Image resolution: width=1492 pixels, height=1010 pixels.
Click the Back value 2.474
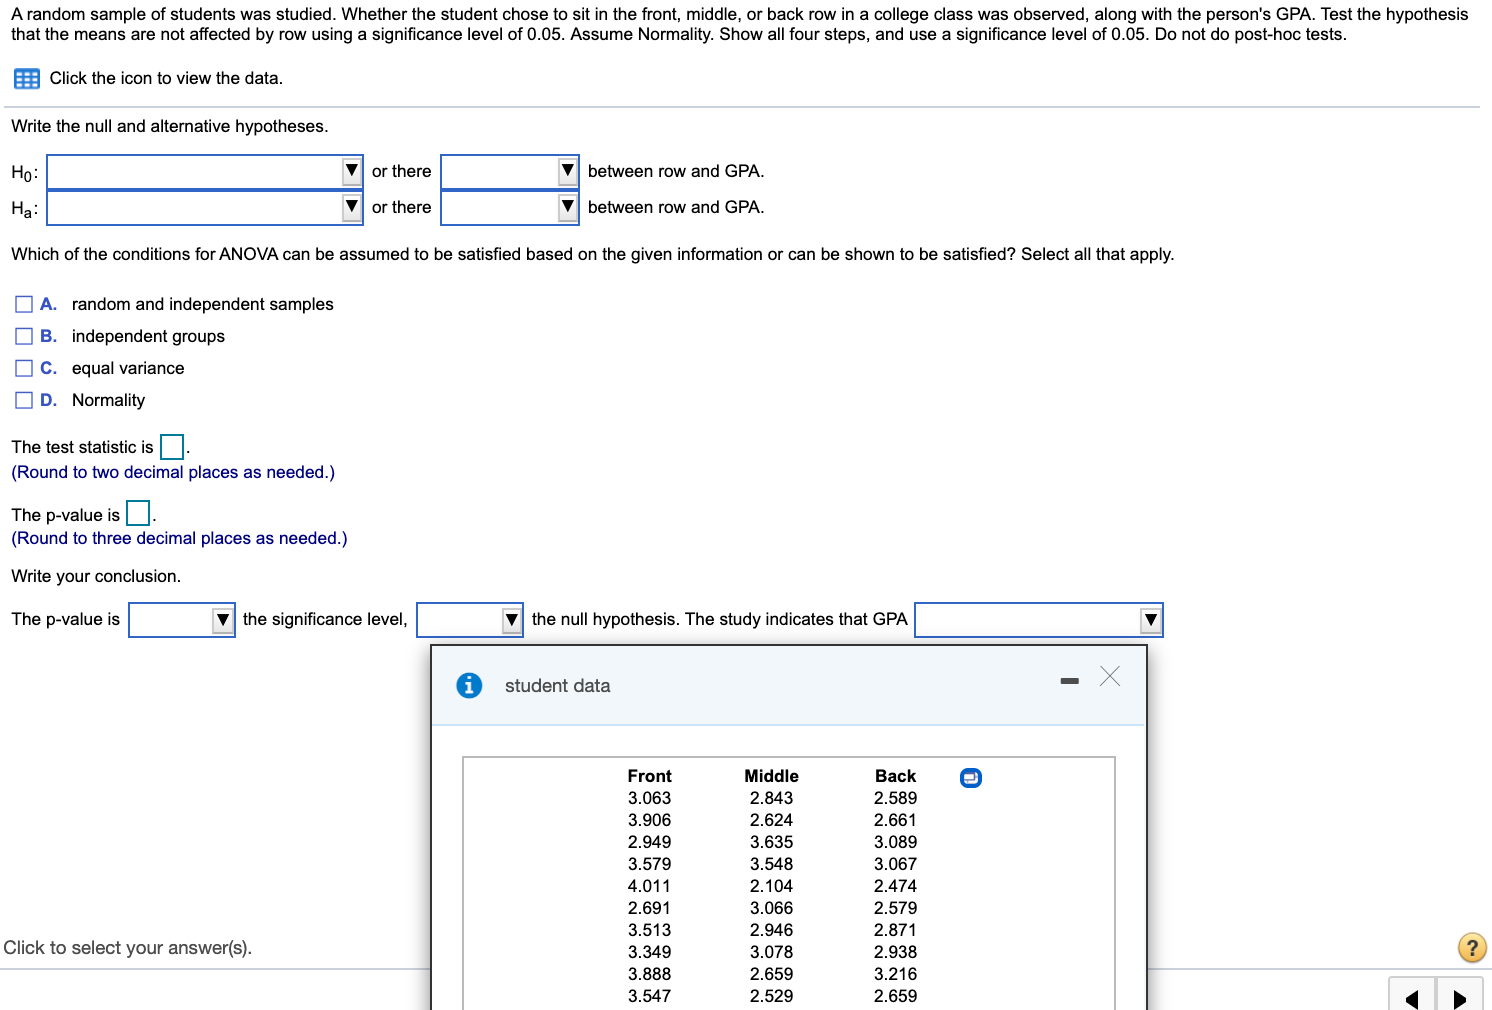895,886
